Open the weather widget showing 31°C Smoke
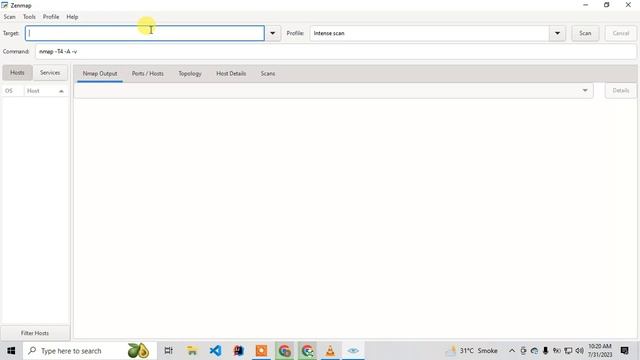This screenshot has height=360, width=640. point(472,351)
